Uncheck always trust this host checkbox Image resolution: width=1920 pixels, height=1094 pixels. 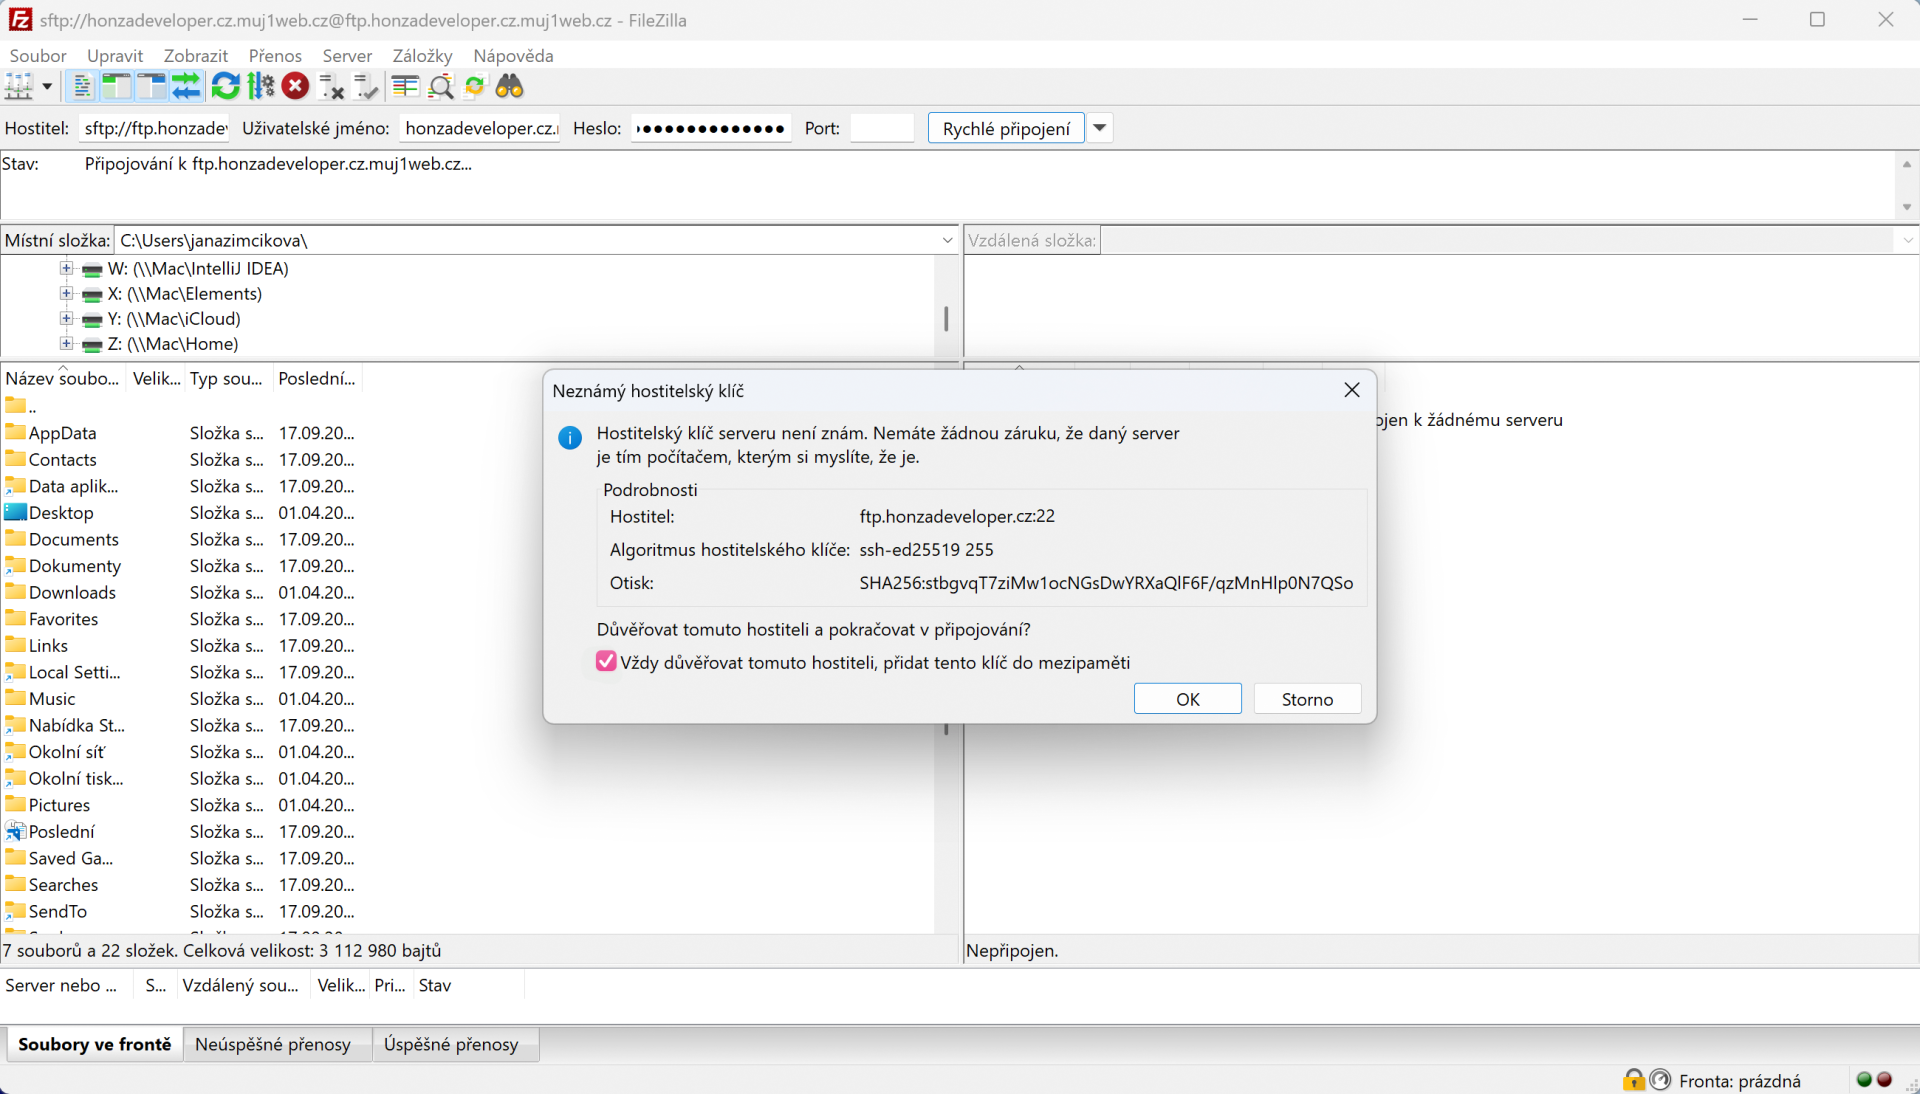[606, 662]
